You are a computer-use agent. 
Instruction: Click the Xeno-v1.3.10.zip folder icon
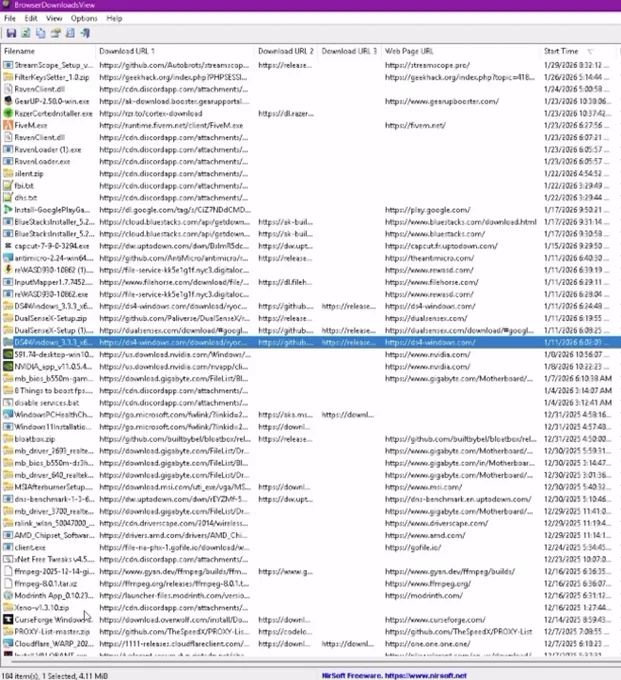point(8,608)
